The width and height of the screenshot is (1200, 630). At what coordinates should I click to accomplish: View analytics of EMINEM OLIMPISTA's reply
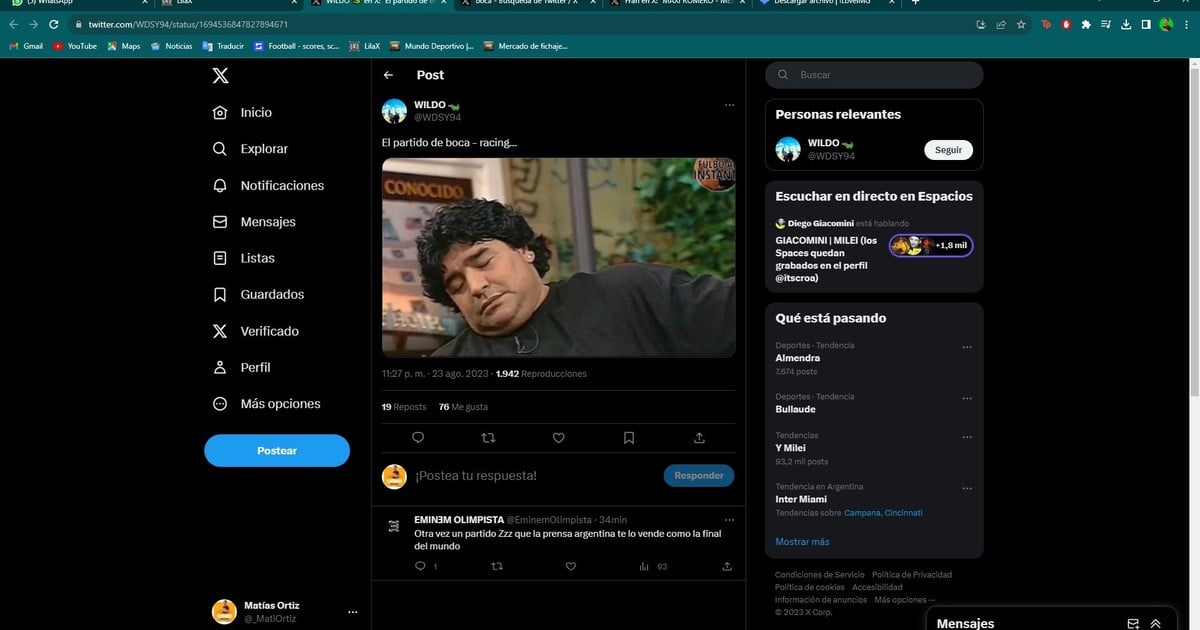click(x=653, y=567)
